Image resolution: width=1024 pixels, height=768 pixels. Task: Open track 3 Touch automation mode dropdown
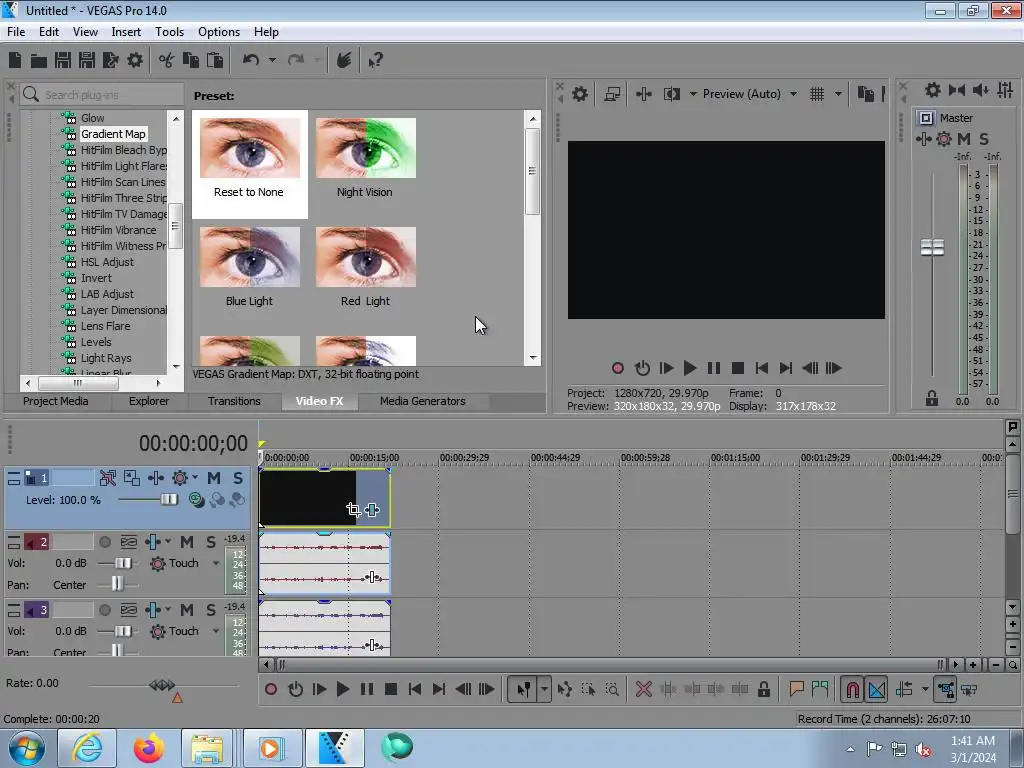(x=216, y=631)
